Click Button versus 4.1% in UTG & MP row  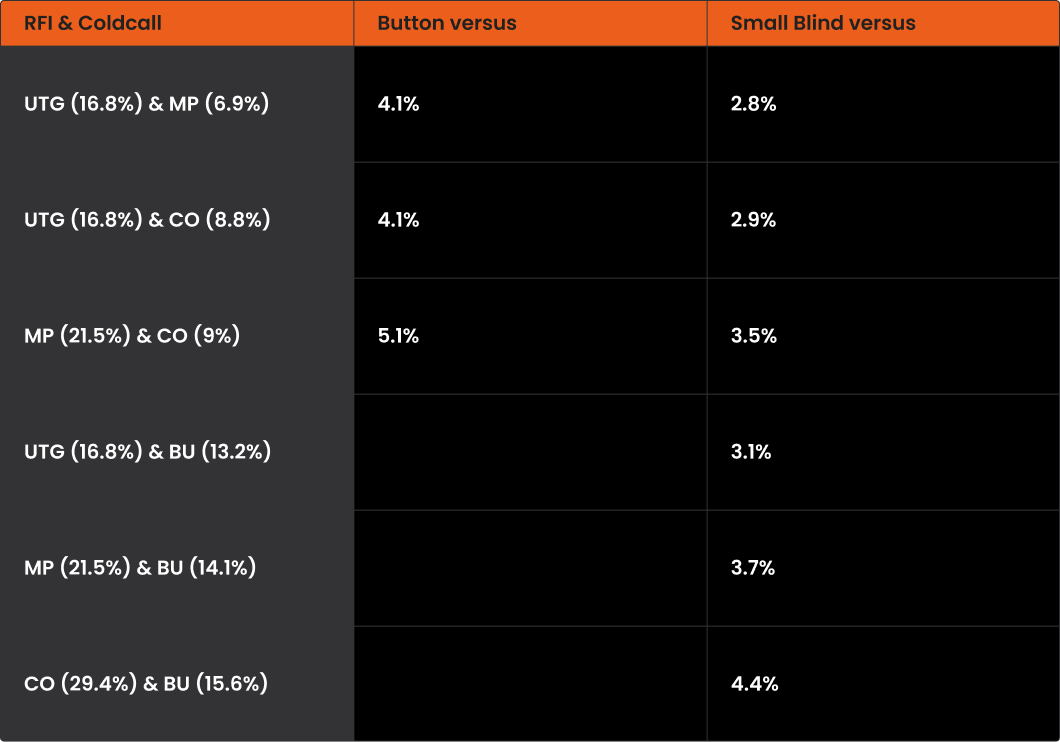coord(399,104)
